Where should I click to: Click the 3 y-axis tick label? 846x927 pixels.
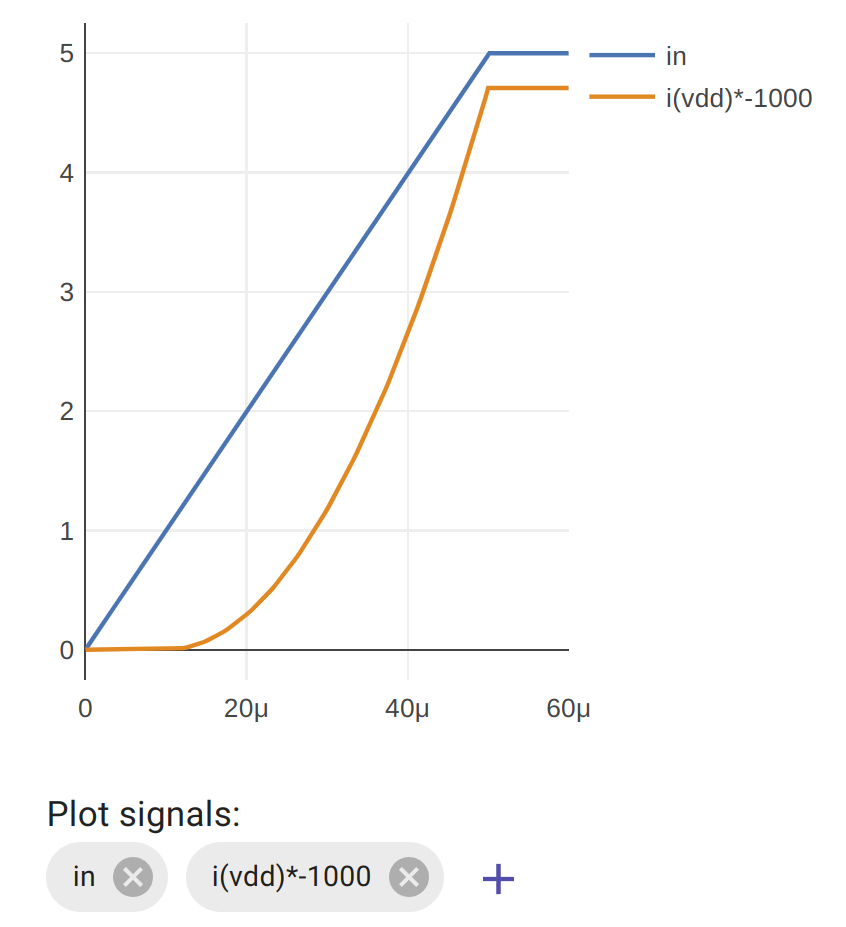point(67,292)
